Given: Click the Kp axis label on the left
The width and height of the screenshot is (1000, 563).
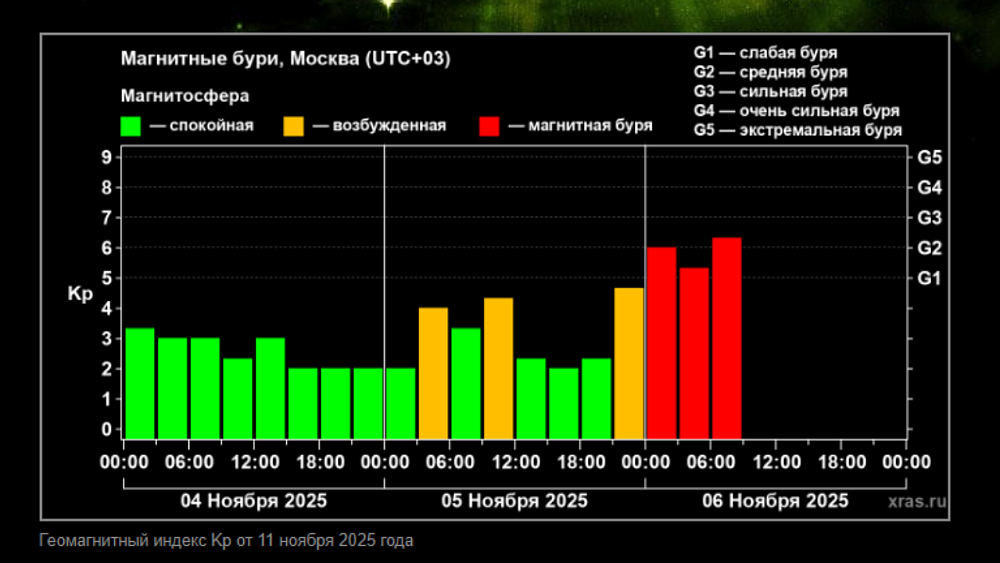Looking at the screenshot, I should click(80, 294).
